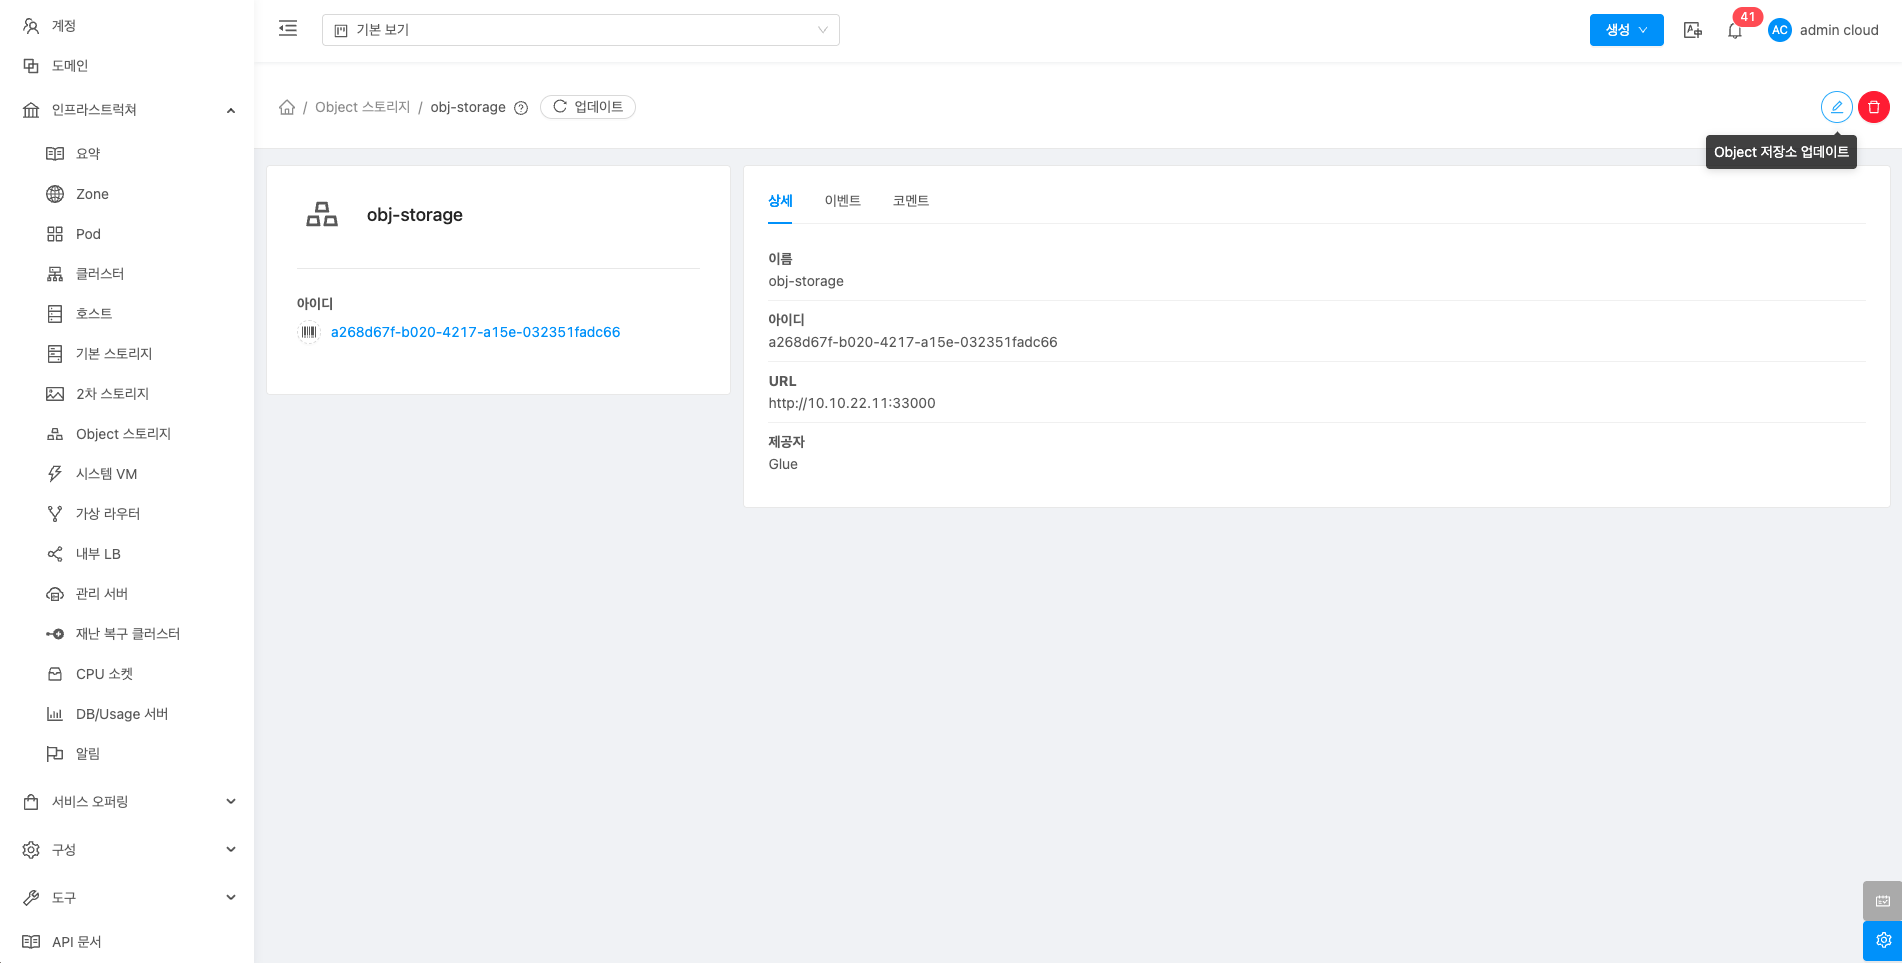The width and height of the screenshot is (1902, 963).
Task: Switch to the 이벤트 tab
Action: coord(842,201)
